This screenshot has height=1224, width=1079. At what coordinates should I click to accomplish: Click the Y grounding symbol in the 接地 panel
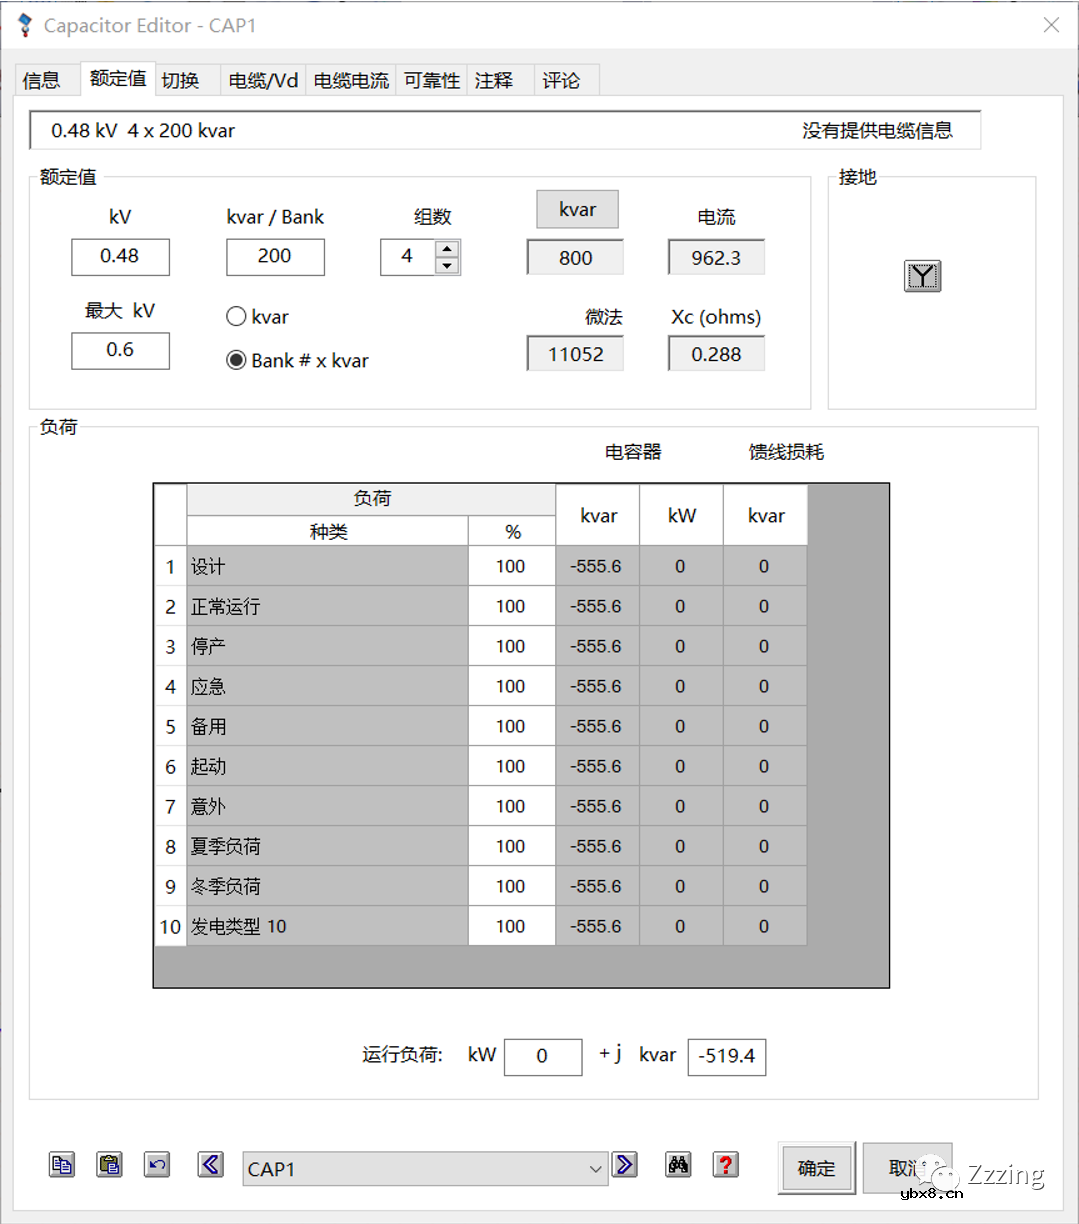point(922,276)
